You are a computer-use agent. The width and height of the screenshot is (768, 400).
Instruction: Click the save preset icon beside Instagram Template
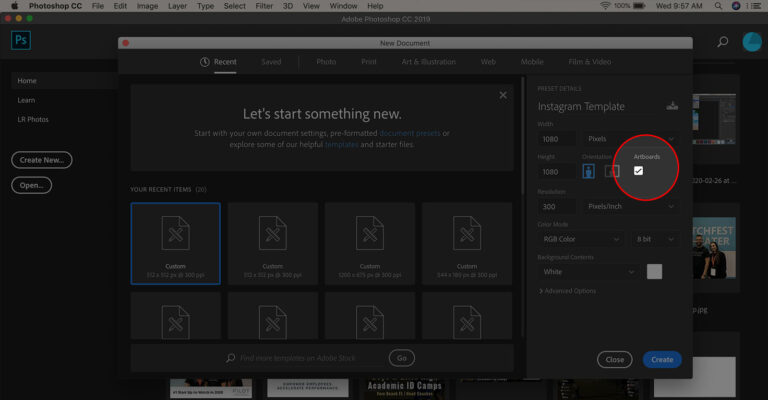point(672,106)
